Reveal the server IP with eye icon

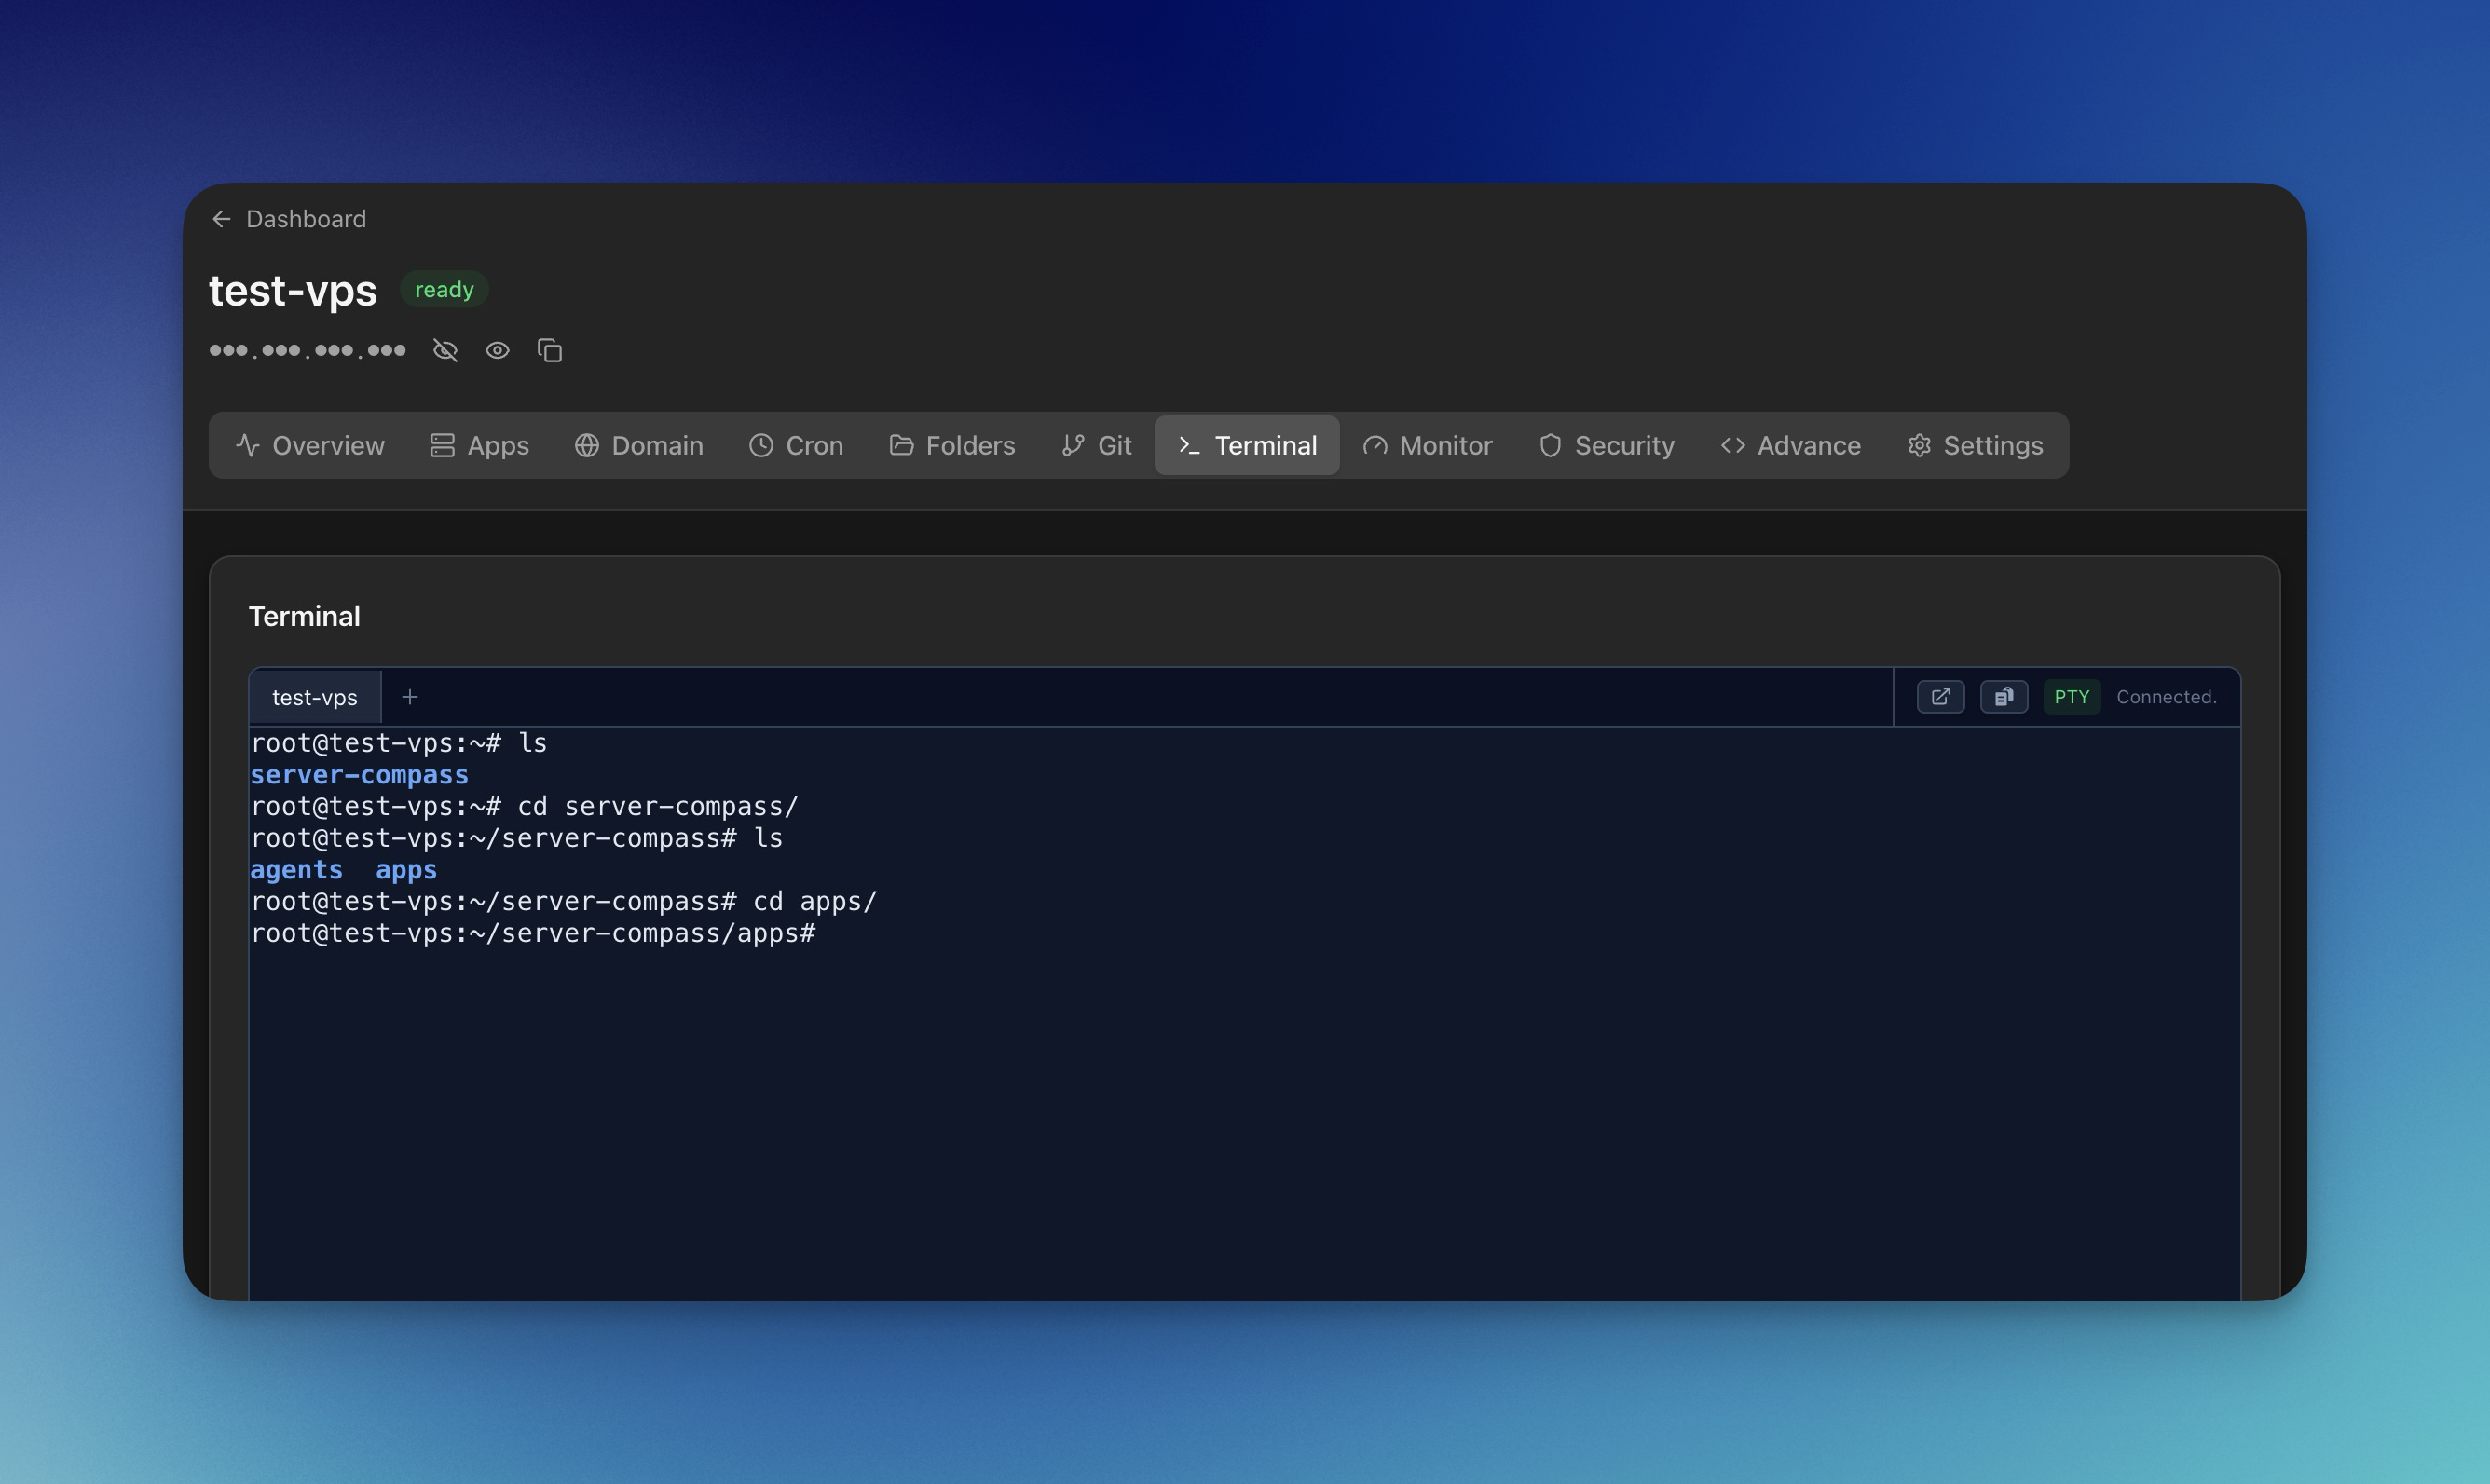(497, 350)
